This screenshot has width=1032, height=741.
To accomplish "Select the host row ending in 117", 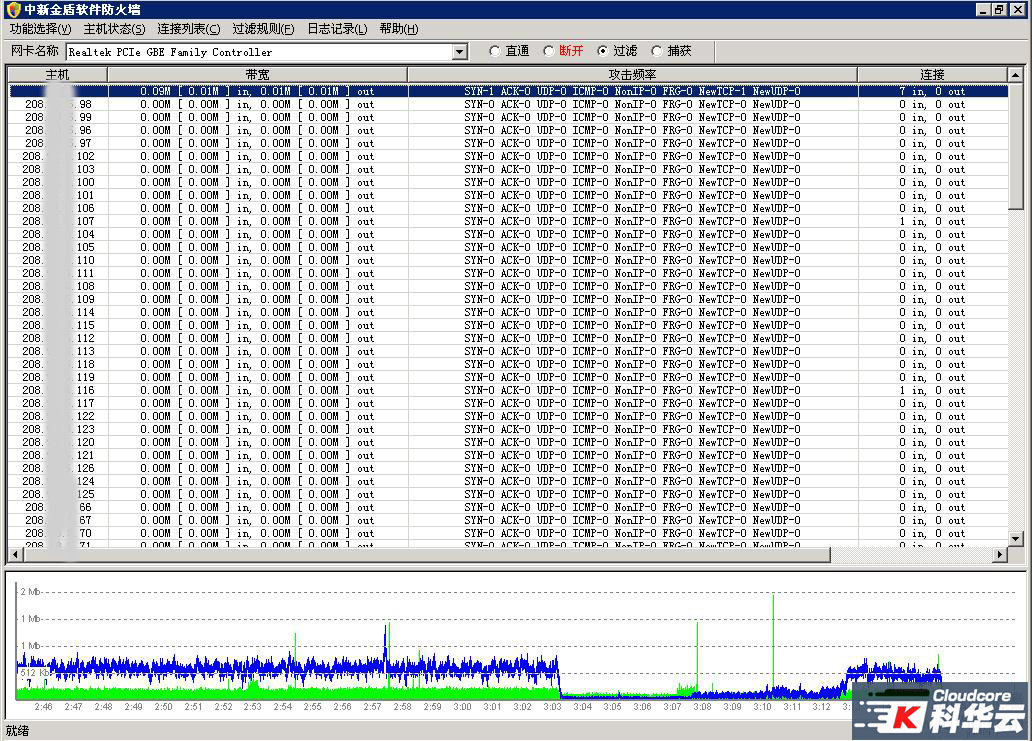I will pos(508,403).
